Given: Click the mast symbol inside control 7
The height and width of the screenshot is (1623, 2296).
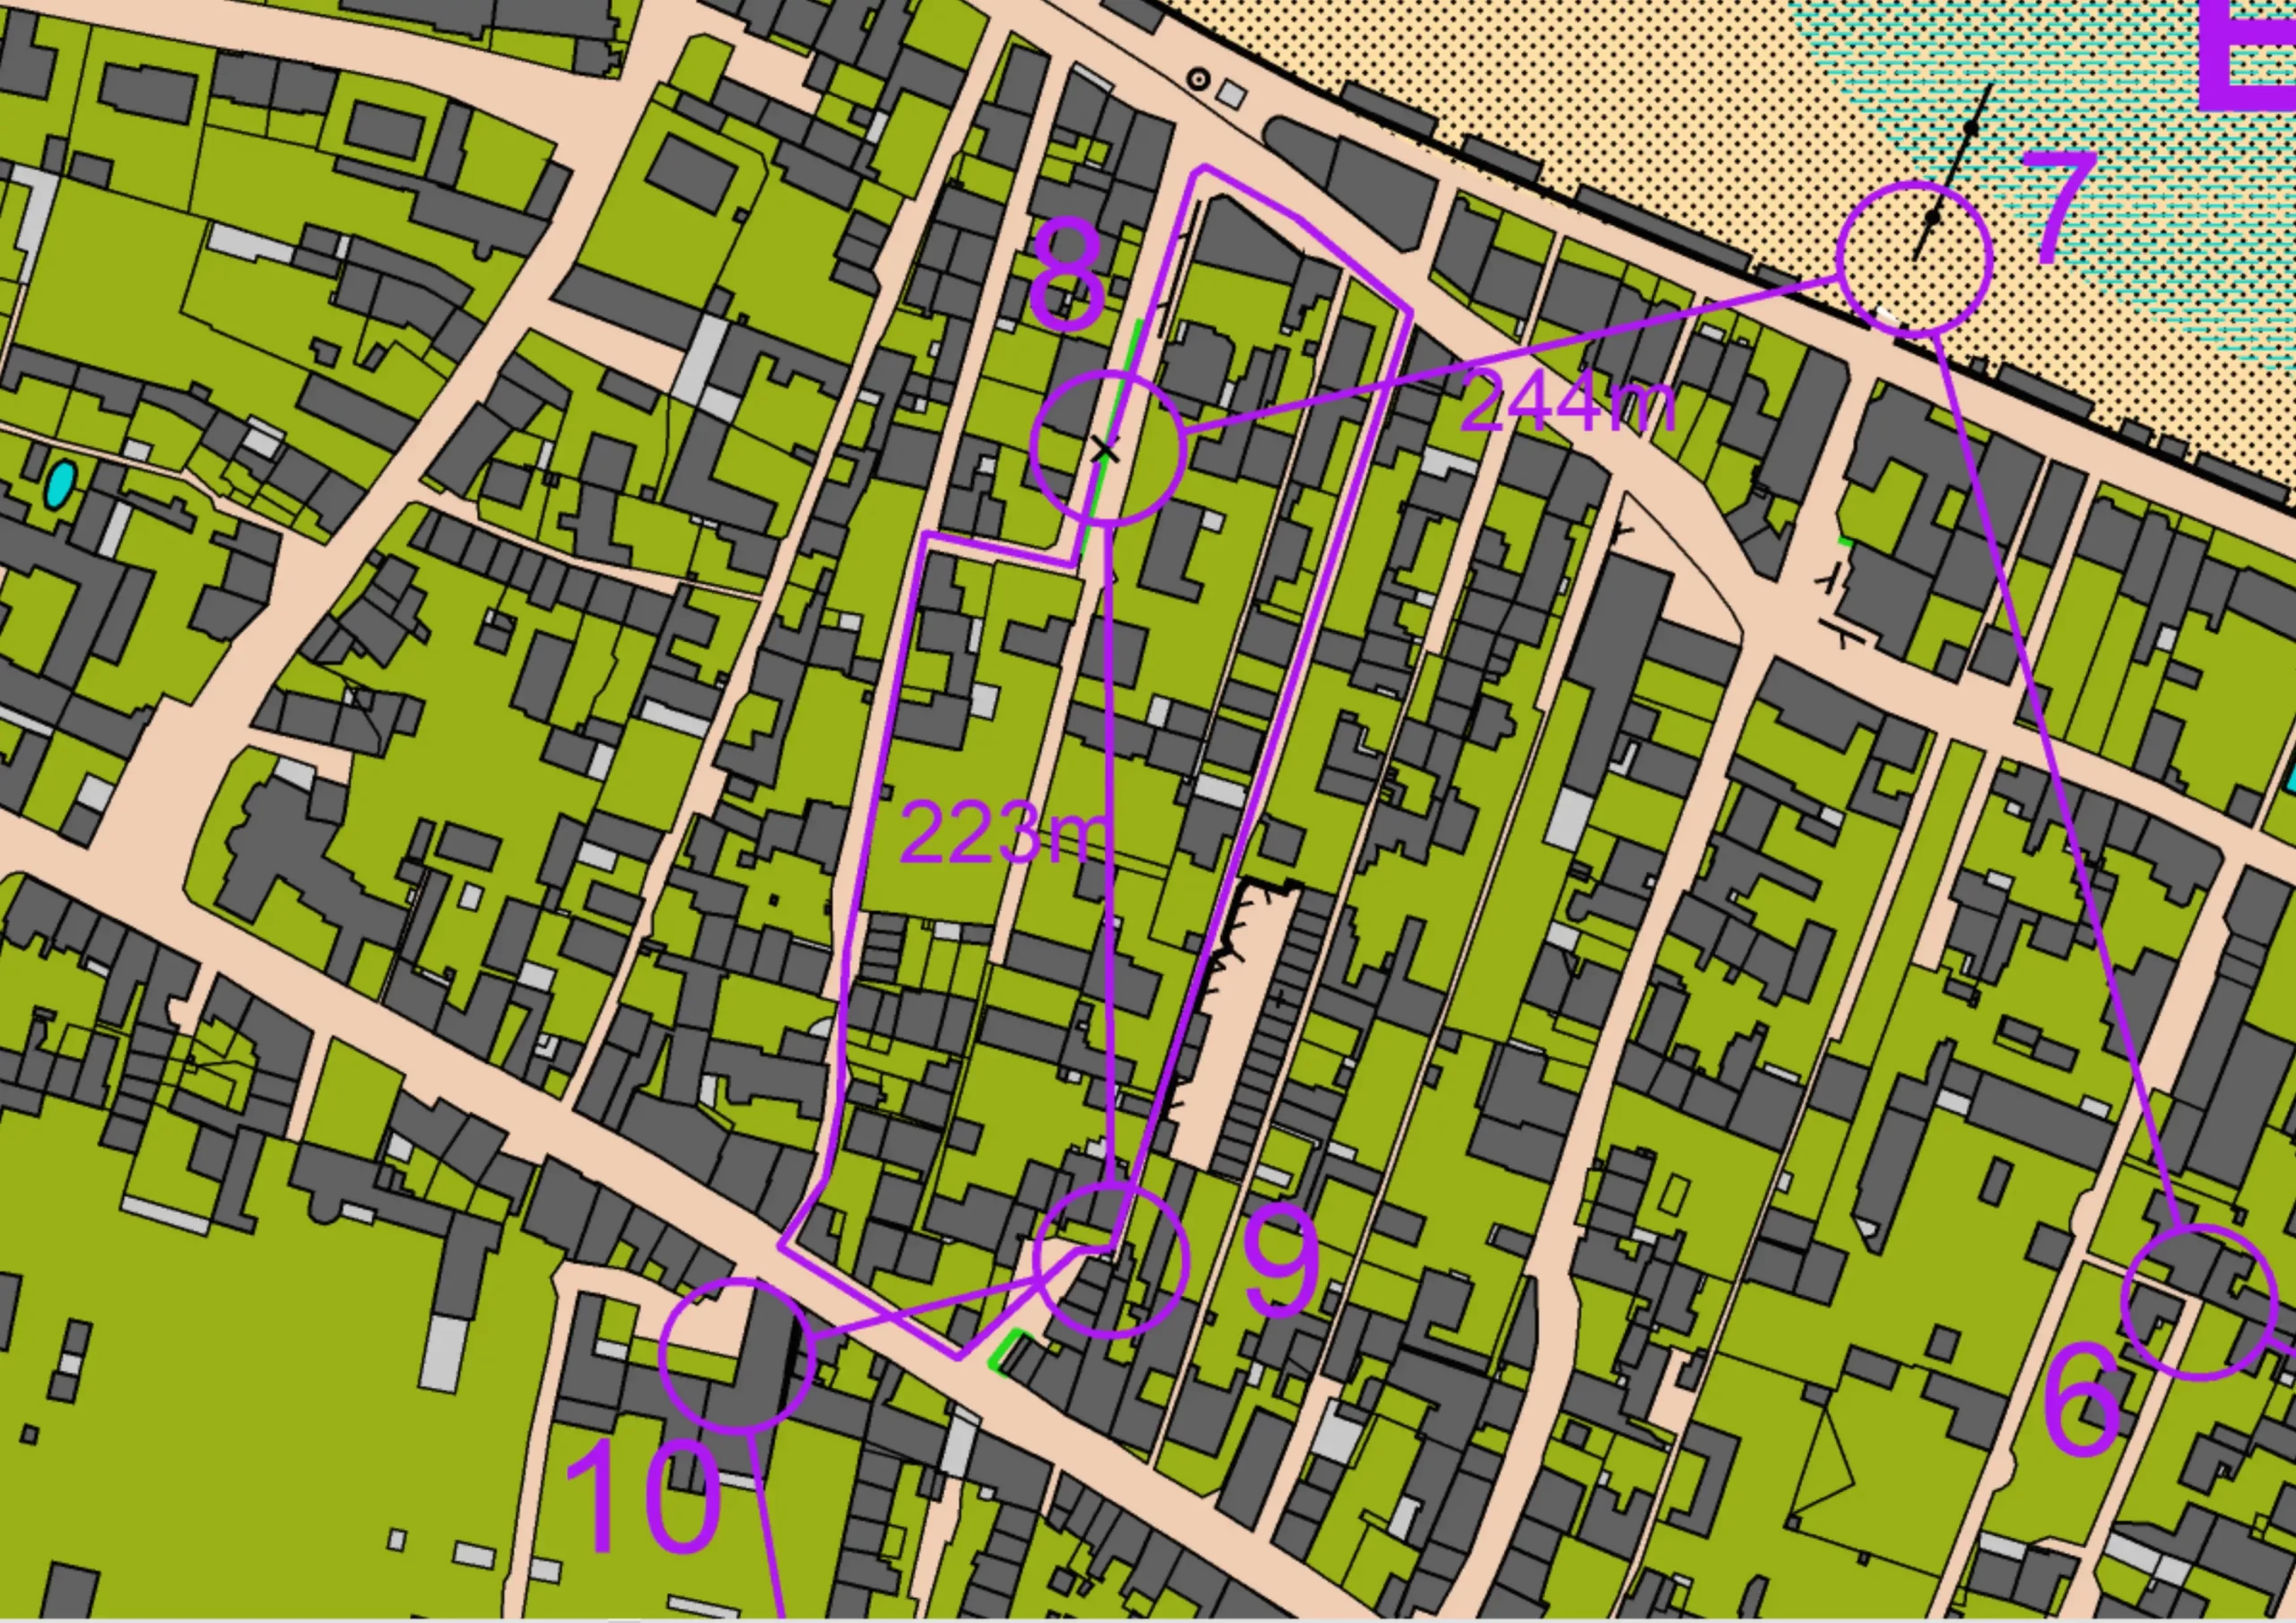Looking at the screenshot, I should pos(1932,217).
